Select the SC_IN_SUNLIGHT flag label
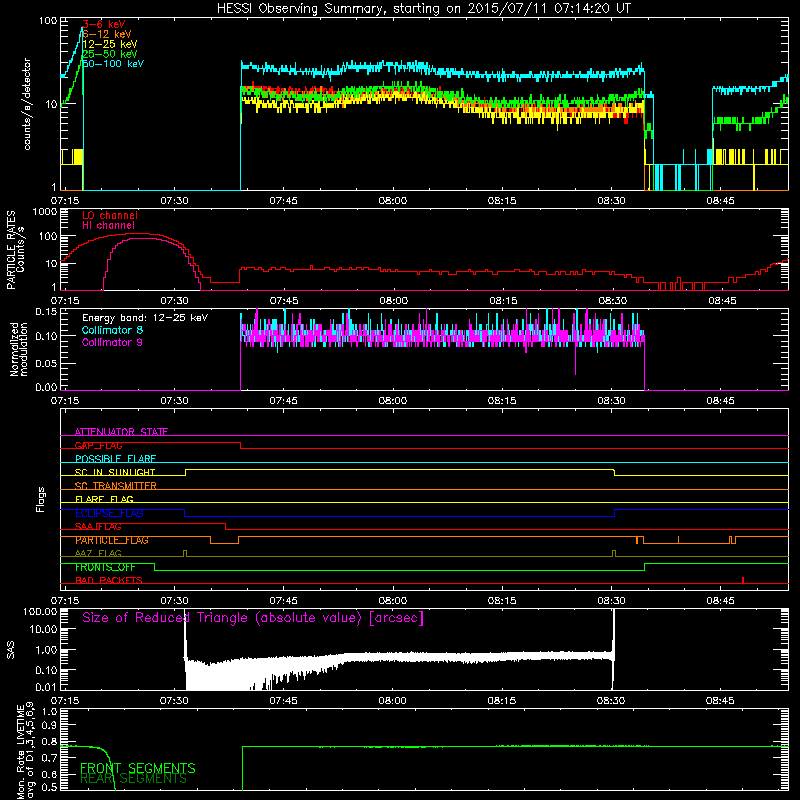Viewport: 800px width, 800px height. tap(115, 472)
